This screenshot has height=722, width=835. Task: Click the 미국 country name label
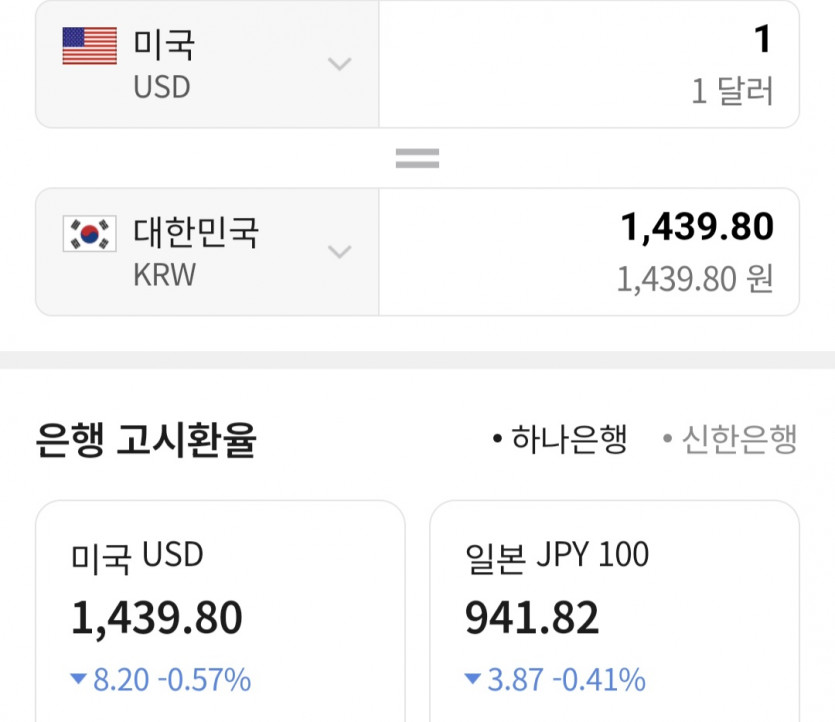(x=164, y=45)
